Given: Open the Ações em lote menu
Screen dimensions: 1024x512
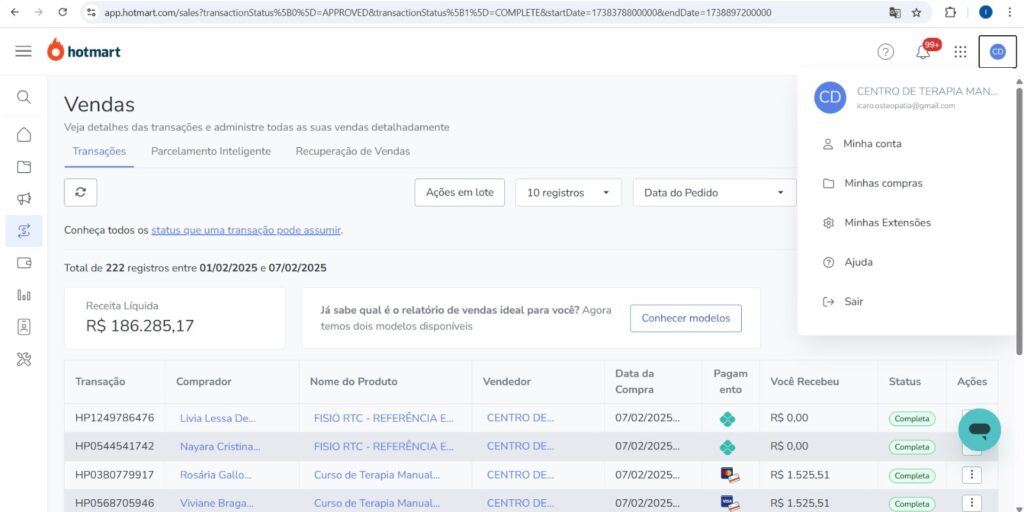Looking at the screenshot, I should (x=459, y=193).
